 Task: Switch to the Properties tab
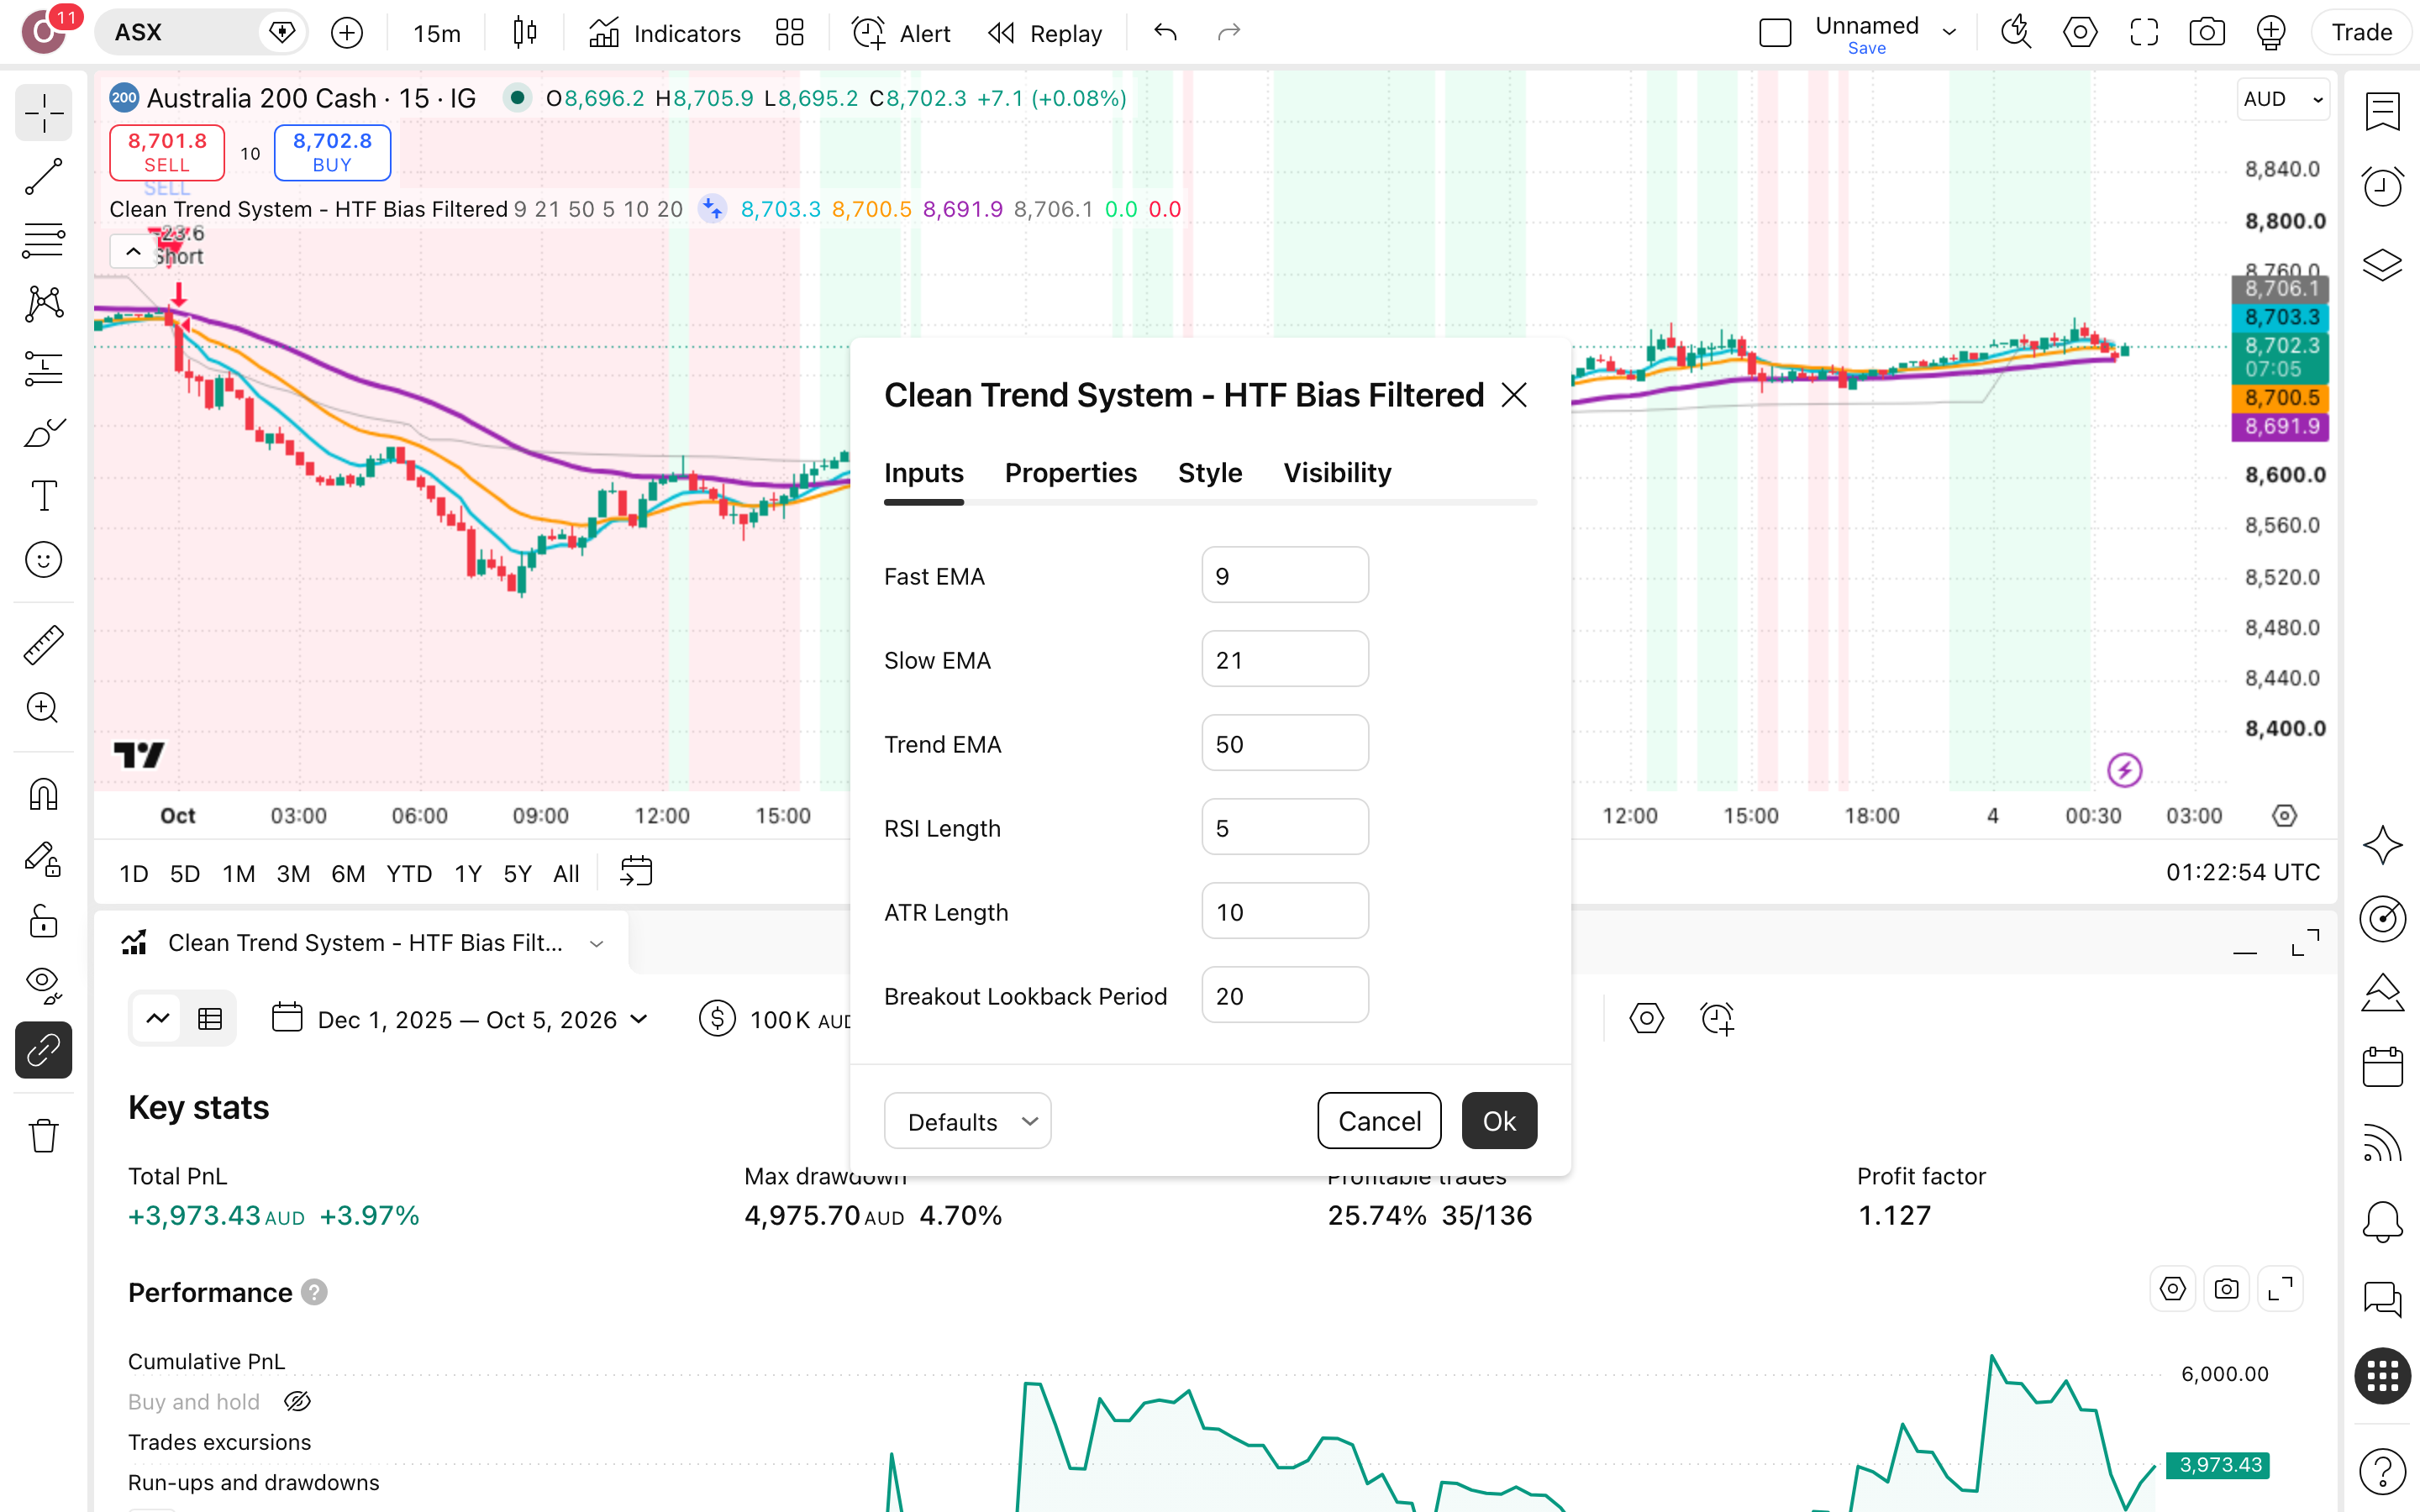(x=1071, y=473)
